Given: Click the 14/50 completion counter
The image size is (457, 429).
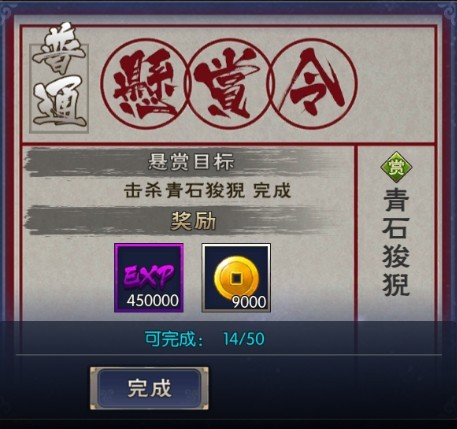Looking at the screenshot, I should (244, 339).
